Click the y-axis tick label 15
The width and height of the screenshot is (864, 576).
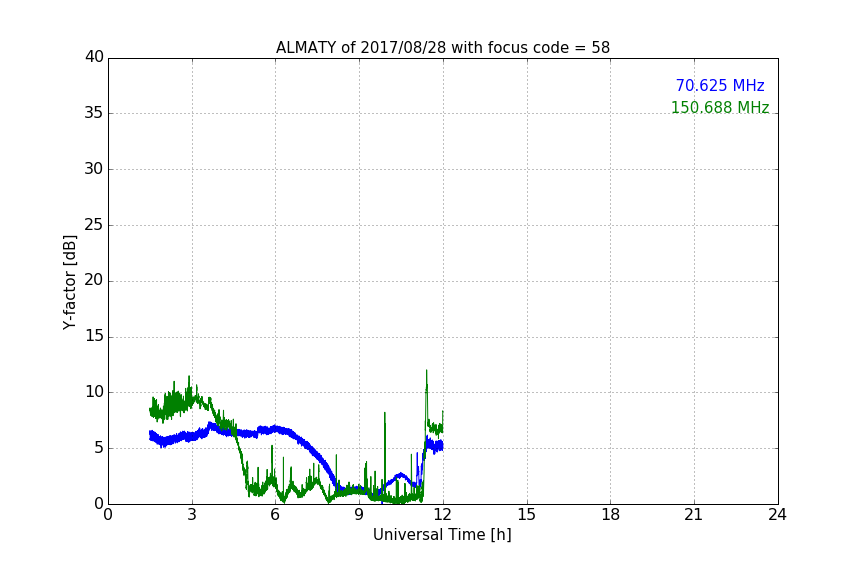[x=94, y=336]
